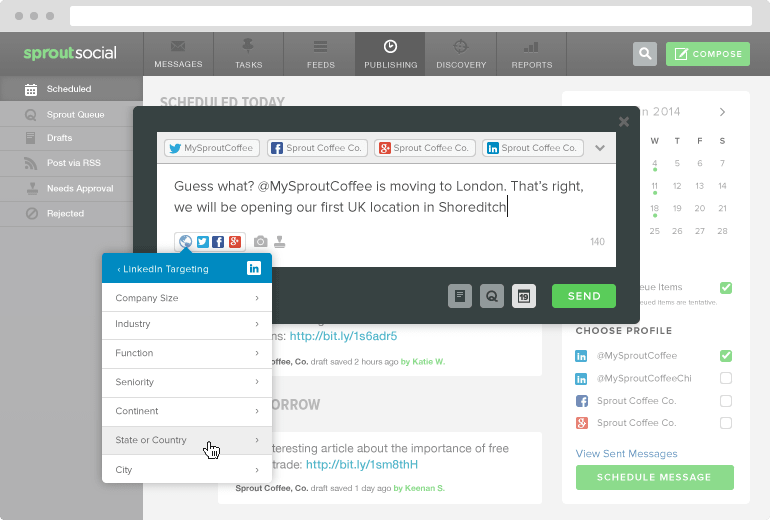The image size is (770, 520).
Task: Select day 11 in the calendar
Action: pyautogui.click(x=655, y=186)
